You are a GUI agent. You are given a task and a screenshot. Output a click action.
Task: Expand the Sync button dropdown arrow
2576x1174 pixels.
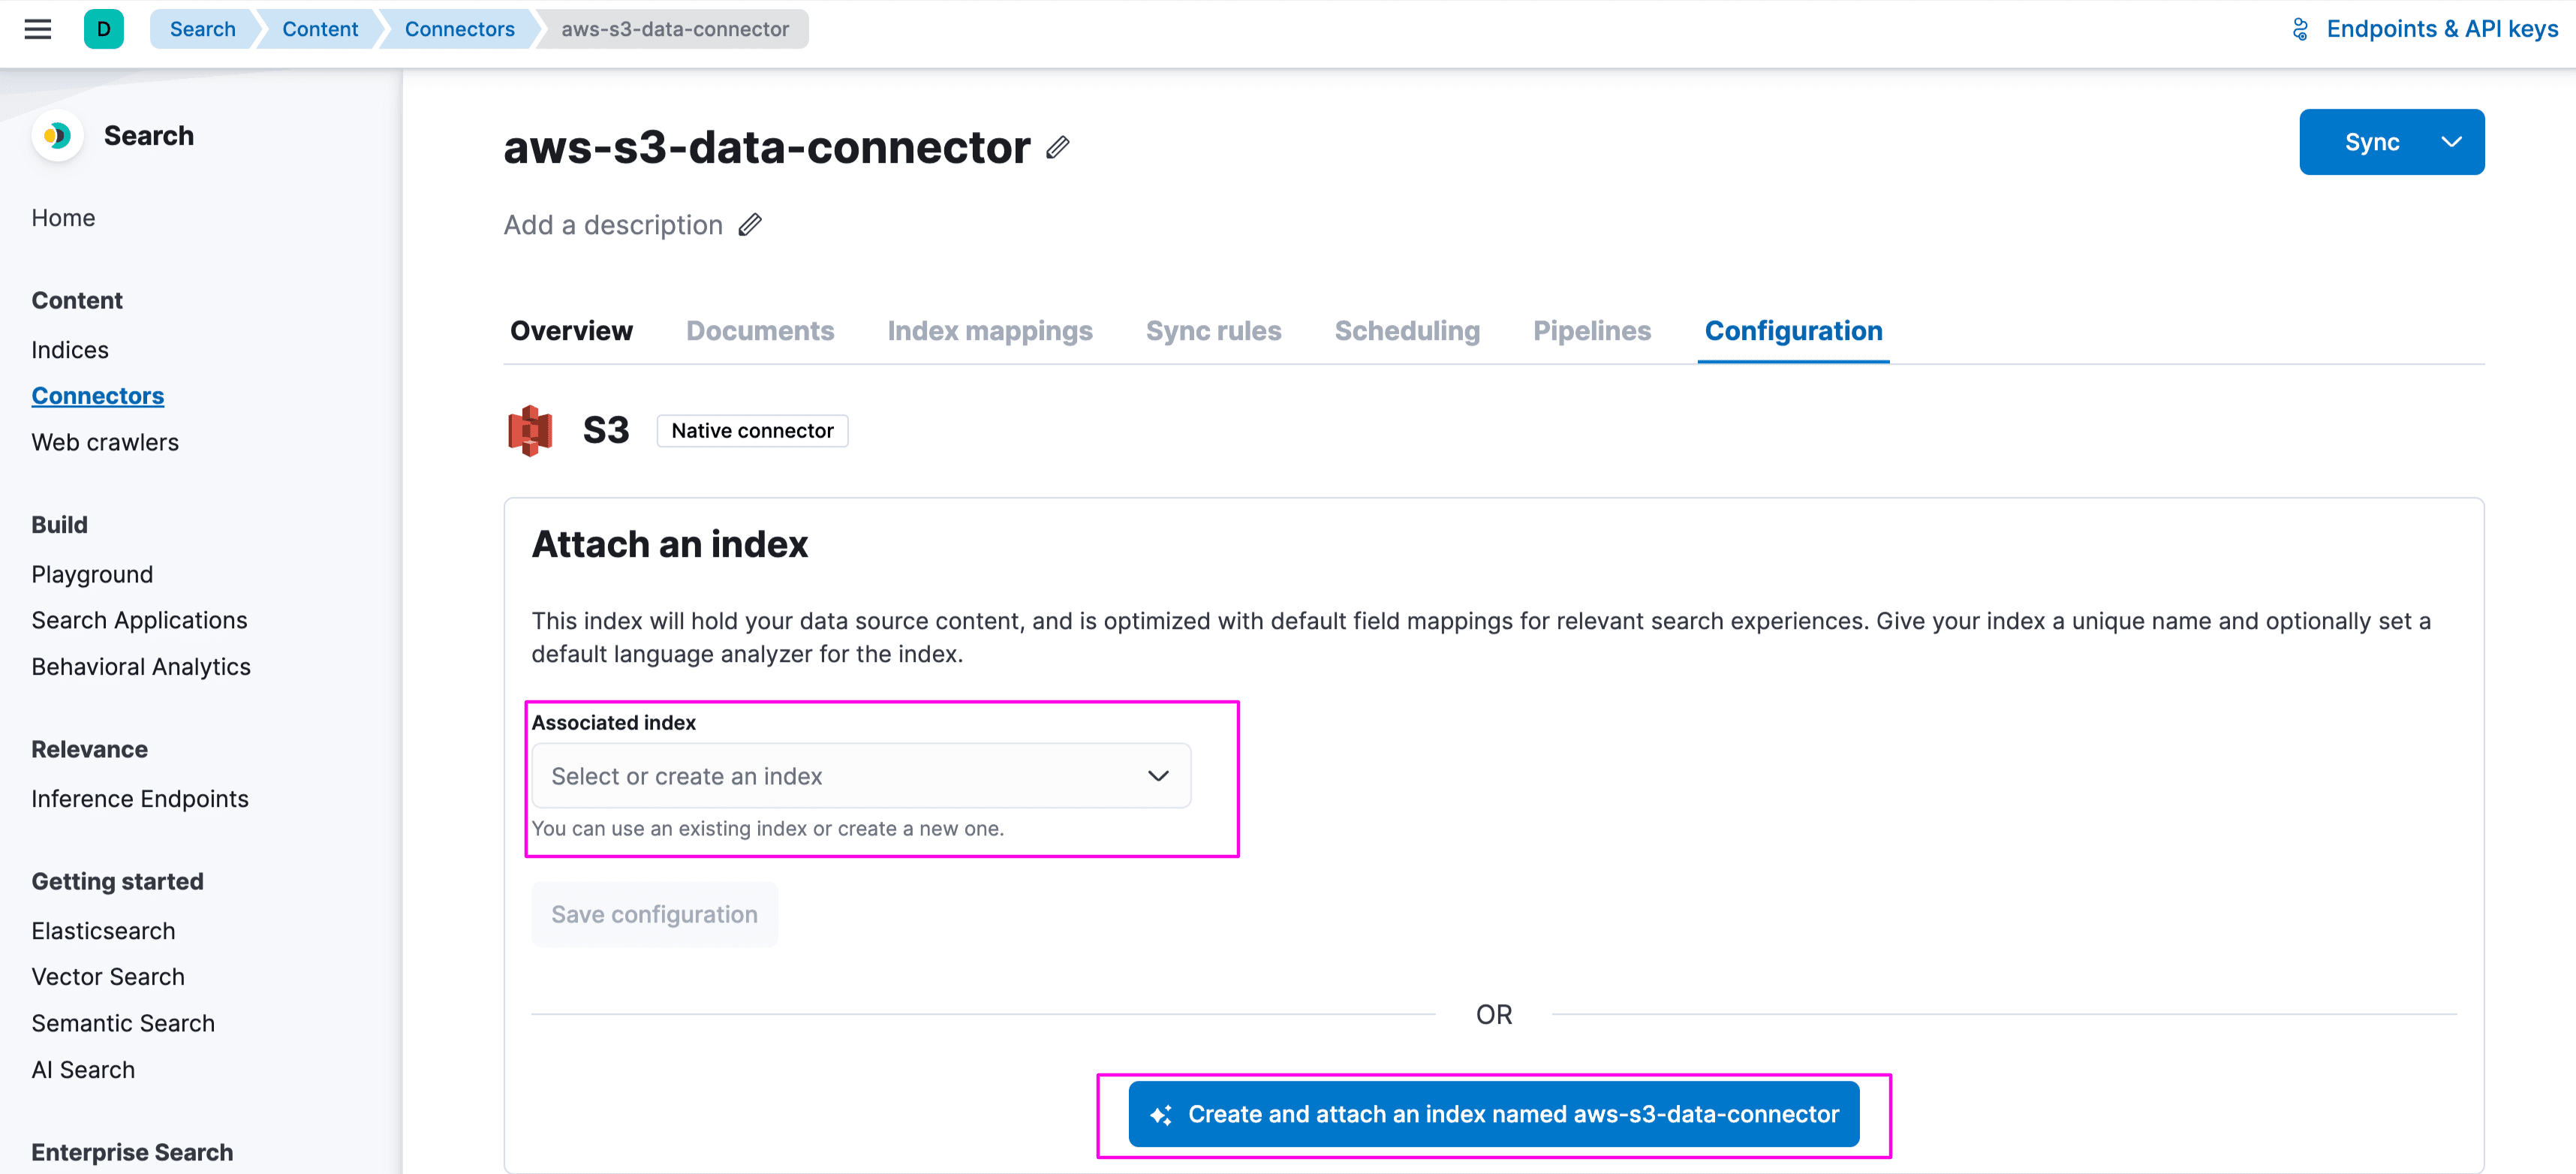pyautogui.click(x=2450, y=142)
